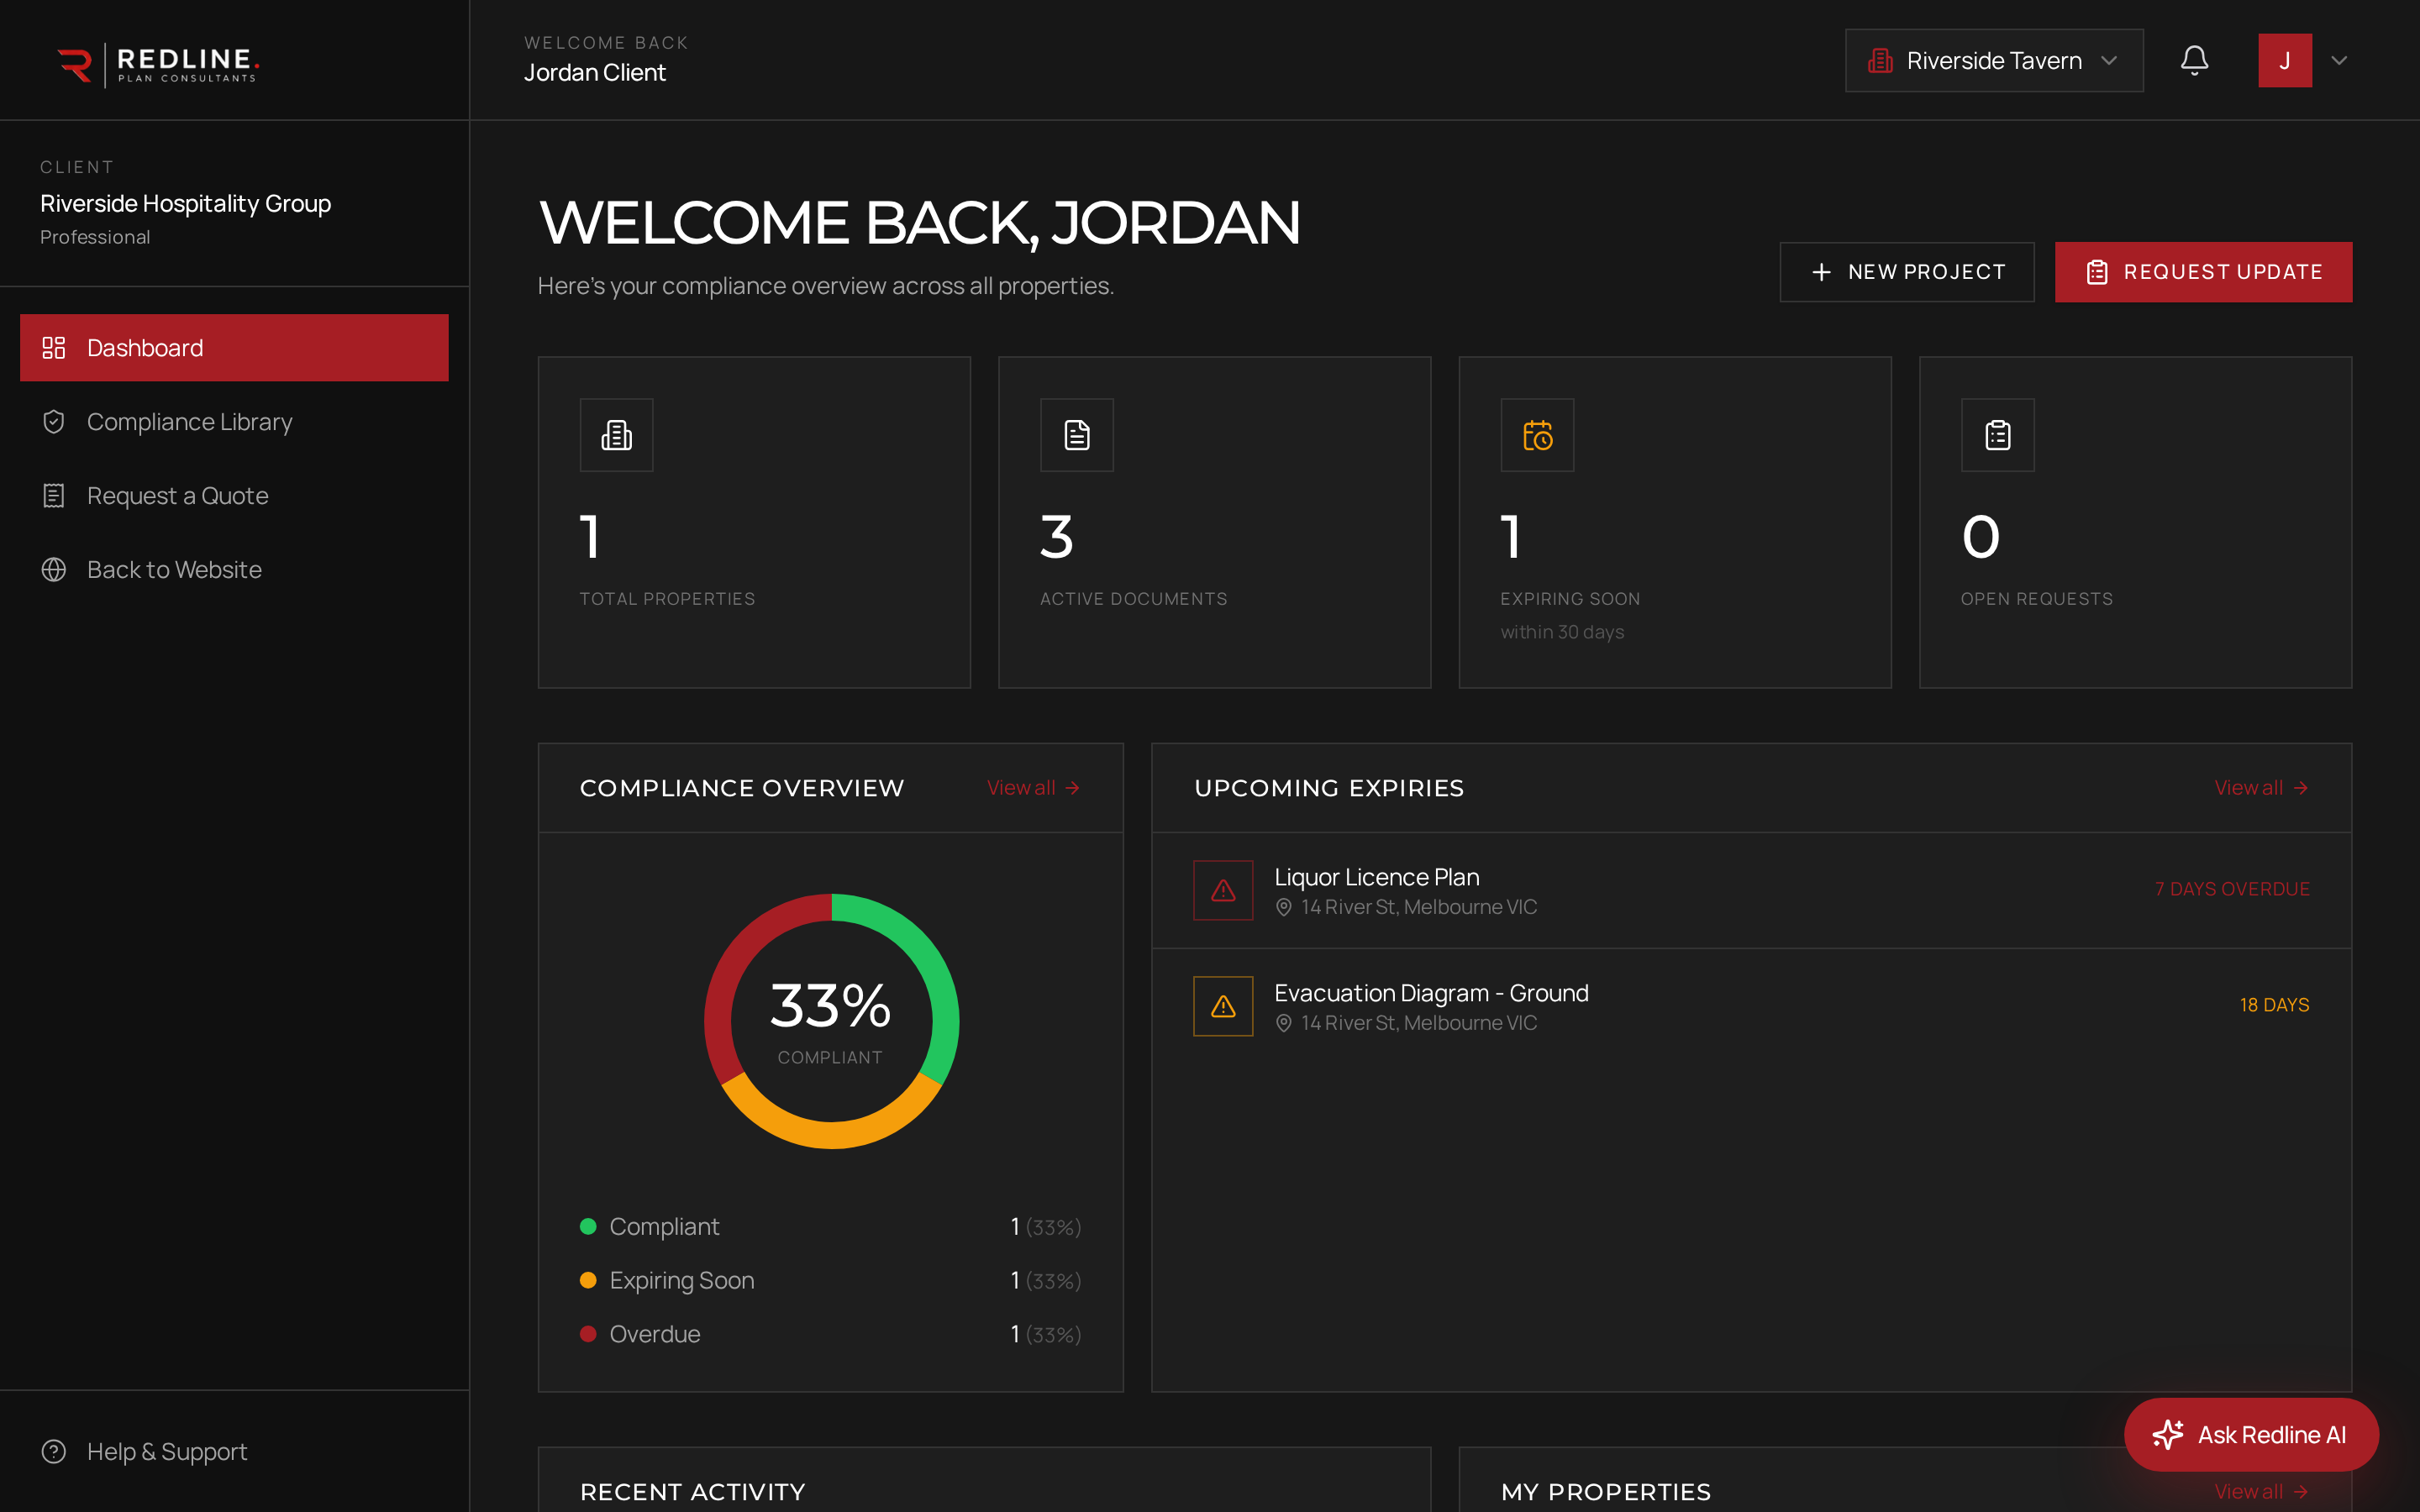Click the plus icon on New Project
Screen dimensions: 2420x1512
click(x=1821, y=272)
